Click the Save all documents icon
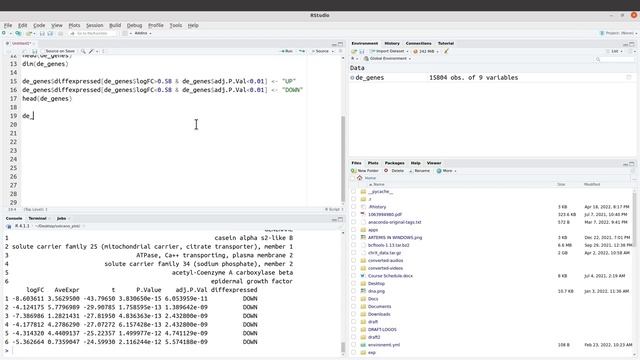 (50, 33)
